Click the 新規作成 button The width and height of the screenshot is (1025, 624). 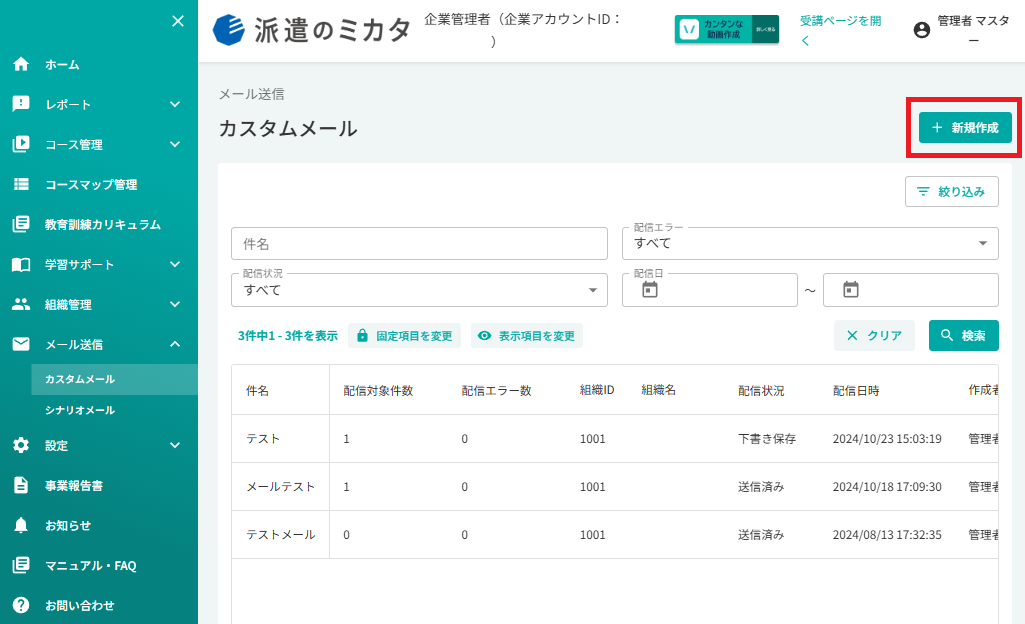click(965, 127)
